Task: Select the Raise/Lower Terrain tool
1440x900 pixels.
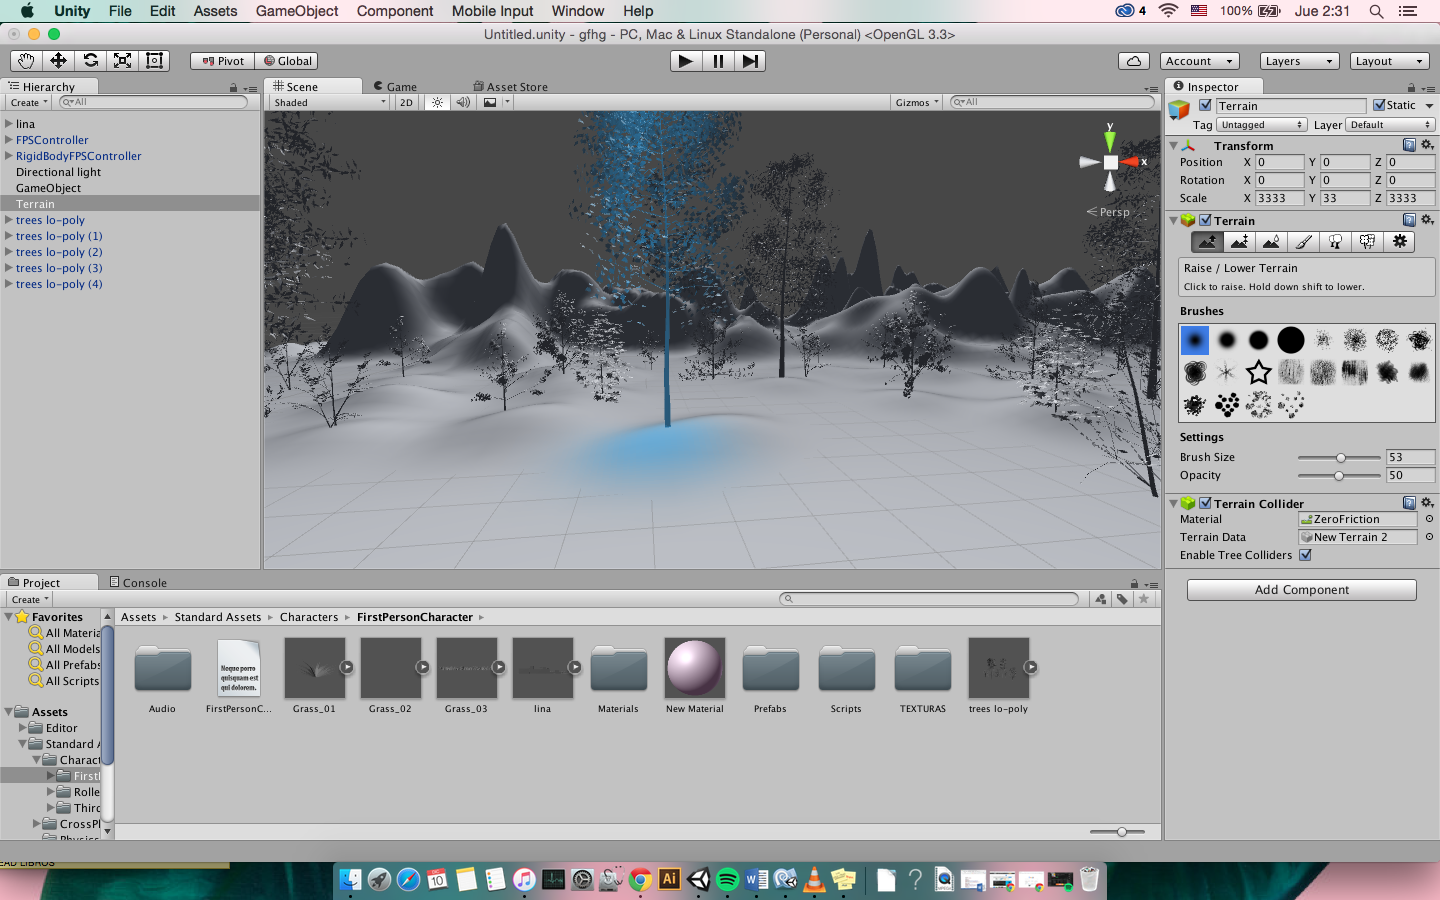Action: click(x=1207, y=241)
